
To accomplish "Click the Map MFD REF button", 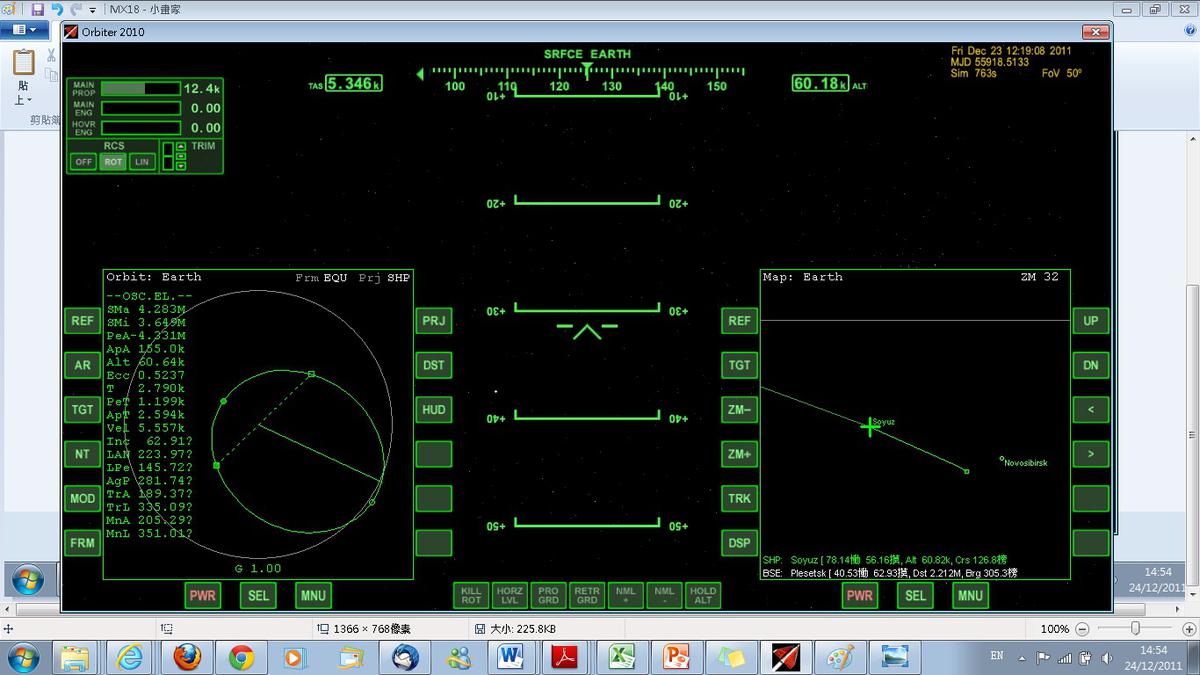I will (739, 321).
